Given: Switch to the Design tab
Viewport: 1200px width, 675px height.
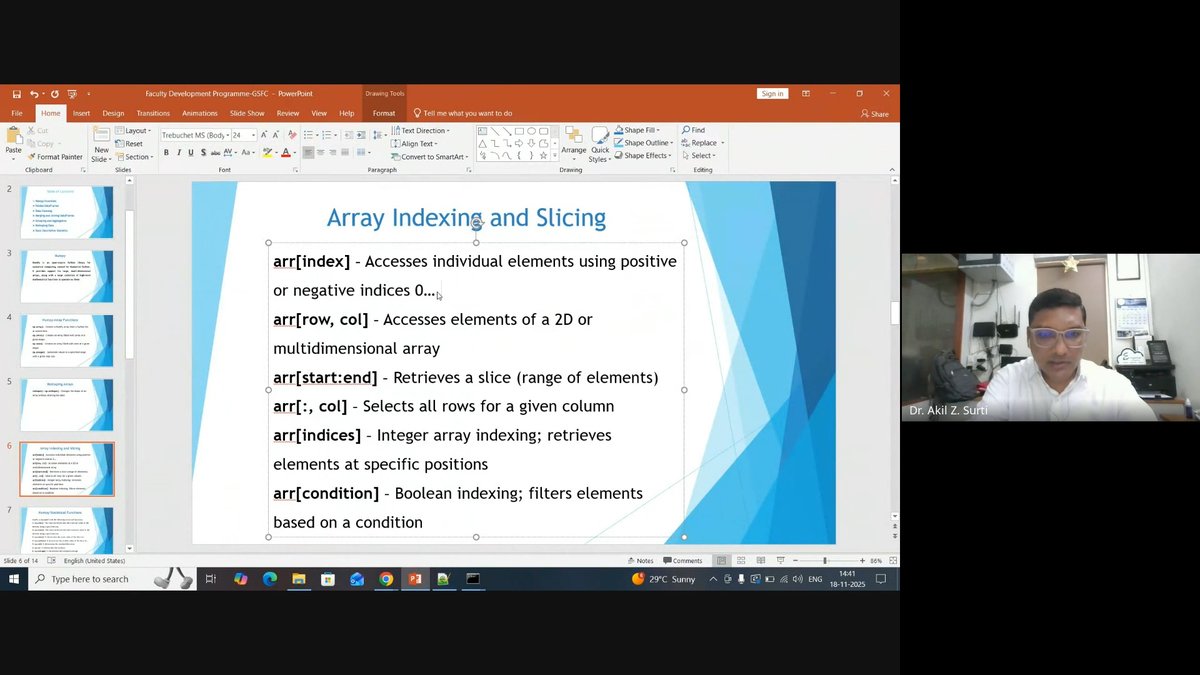Looking at the screenshot, I should (x=113, y=113).
